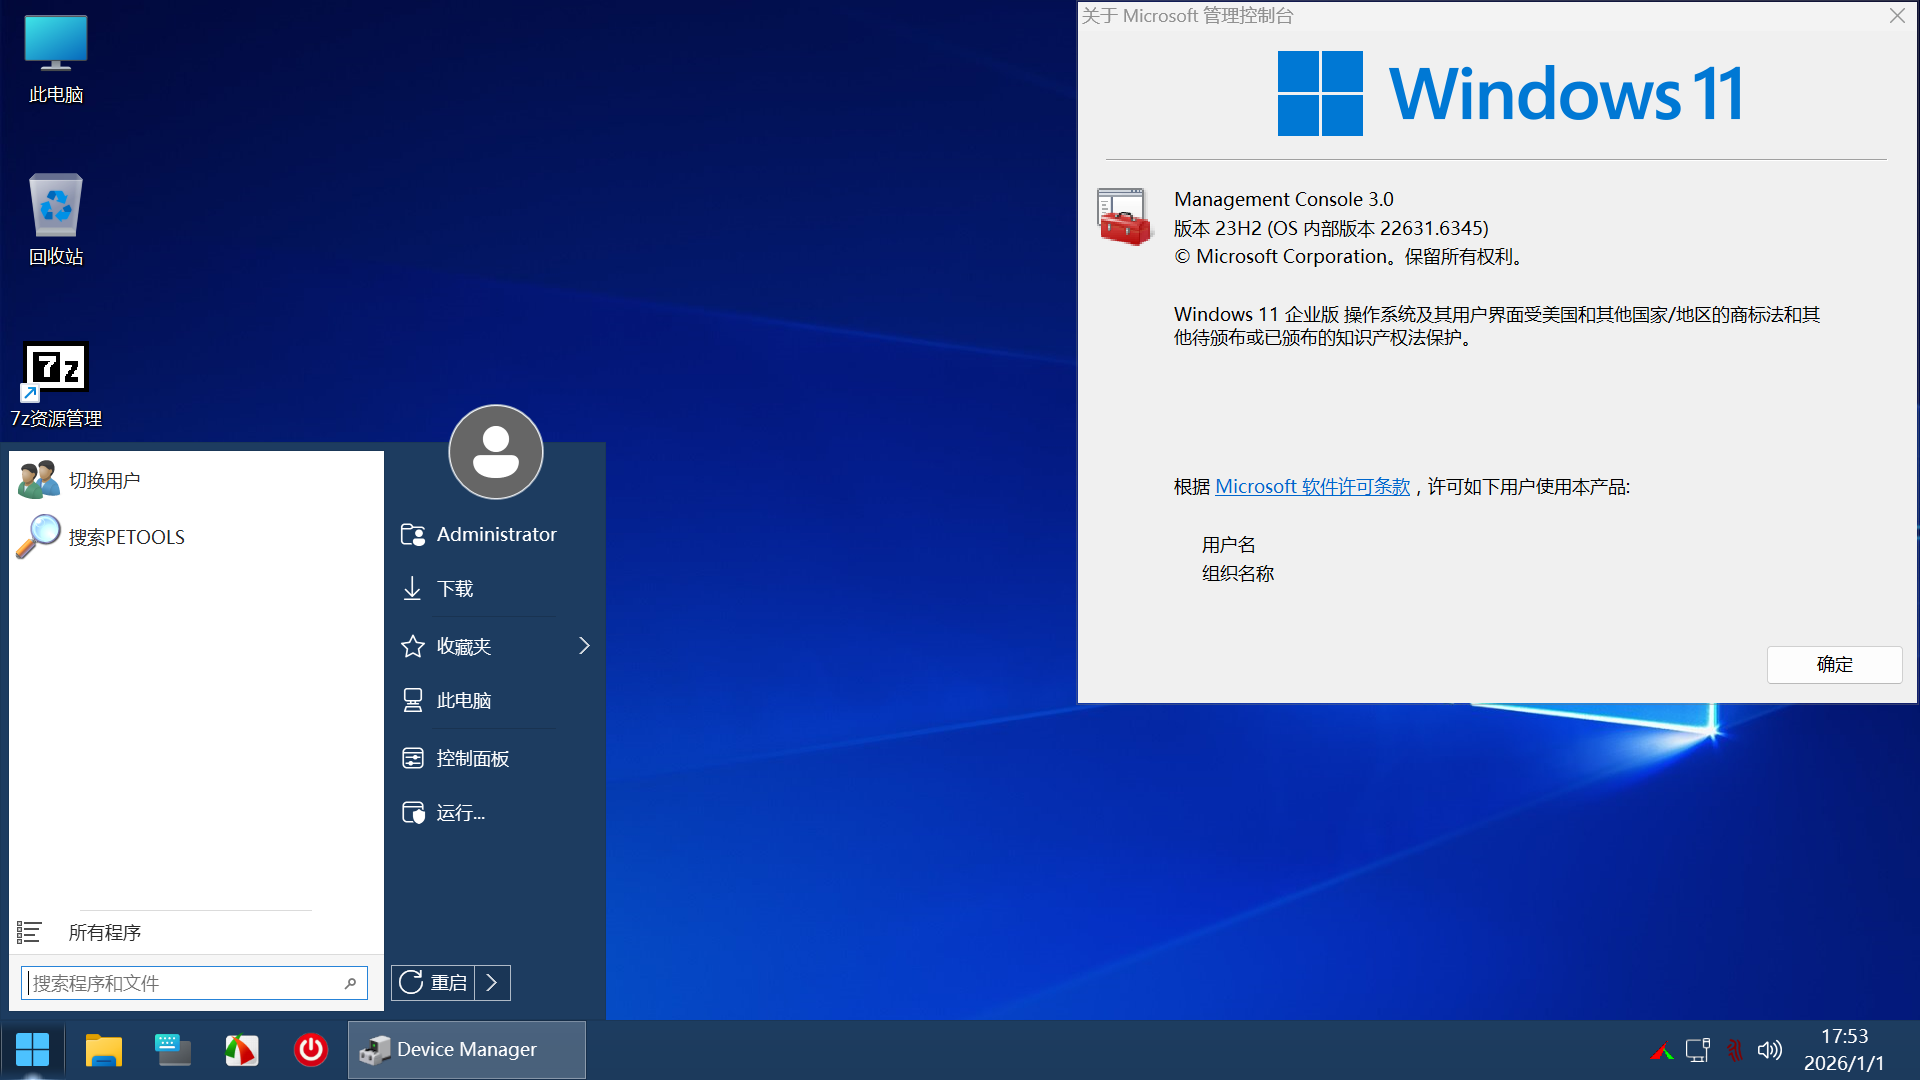Viewport: 1920px width, 1080px height.
Task: Click the search programs and files field
Action: 185,983
